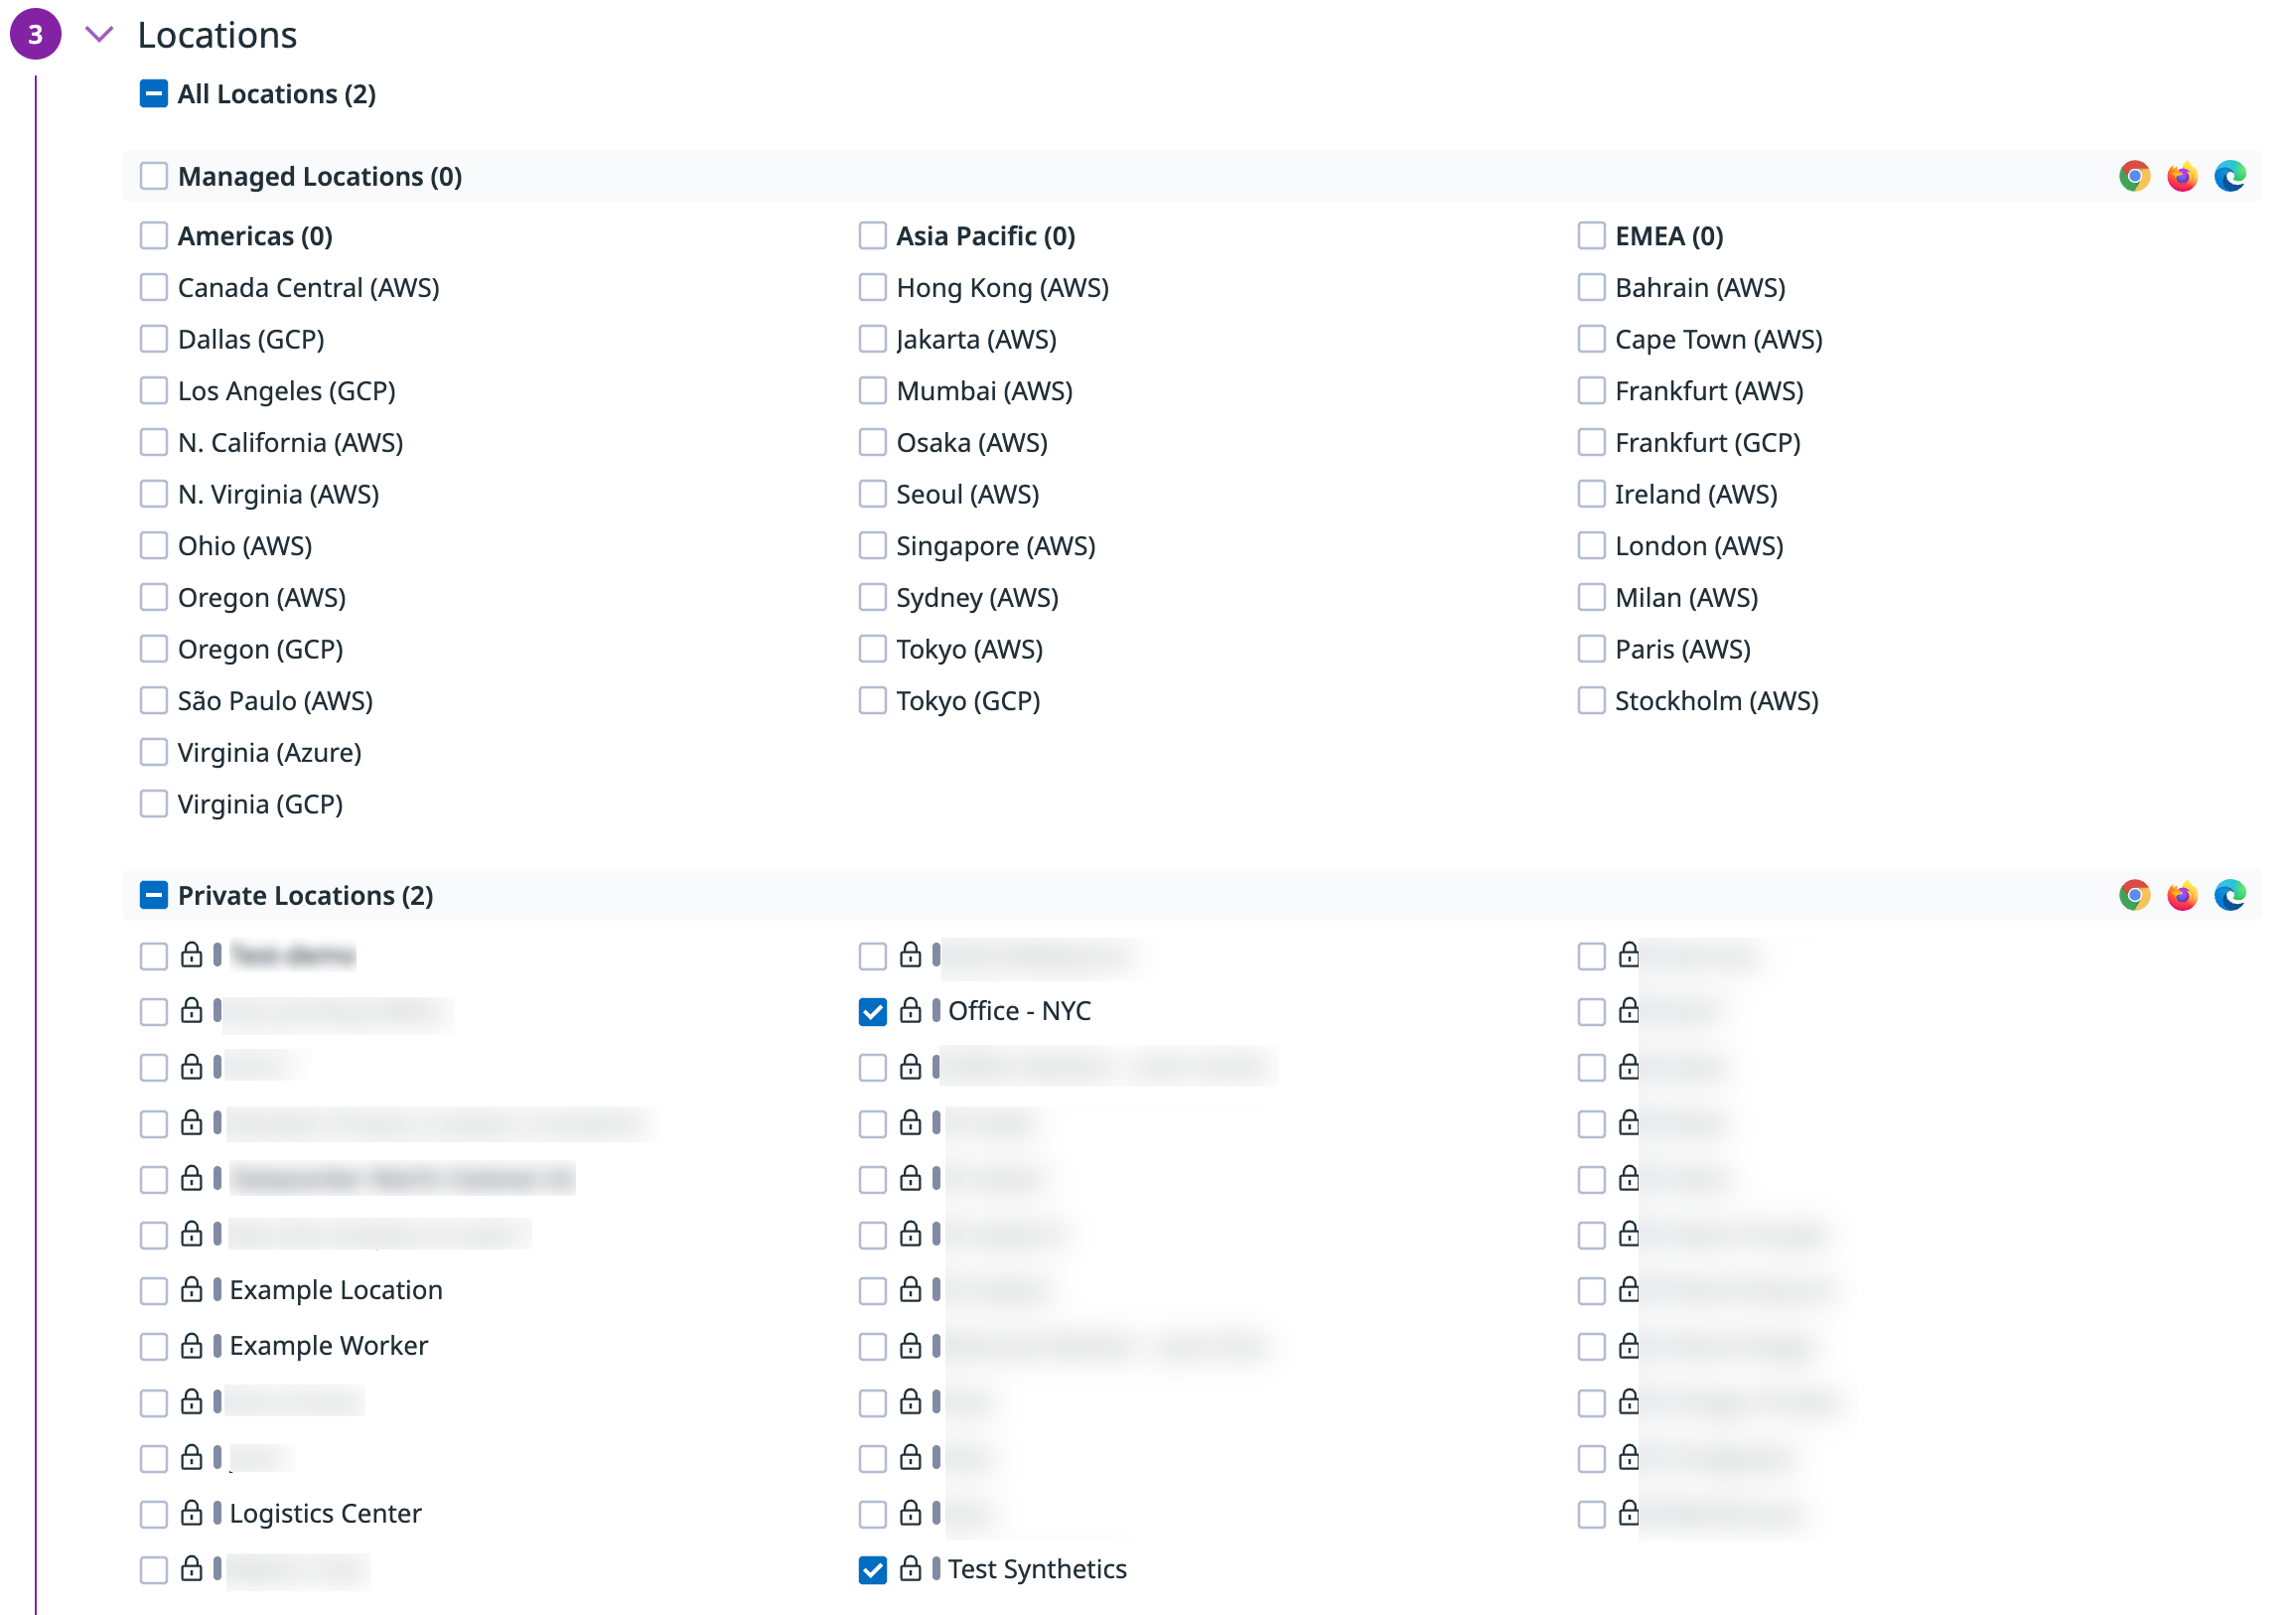2296x1615 pixels.
Task: Click Firefox icon in Private Locations row
Action: click(2182, 895)
